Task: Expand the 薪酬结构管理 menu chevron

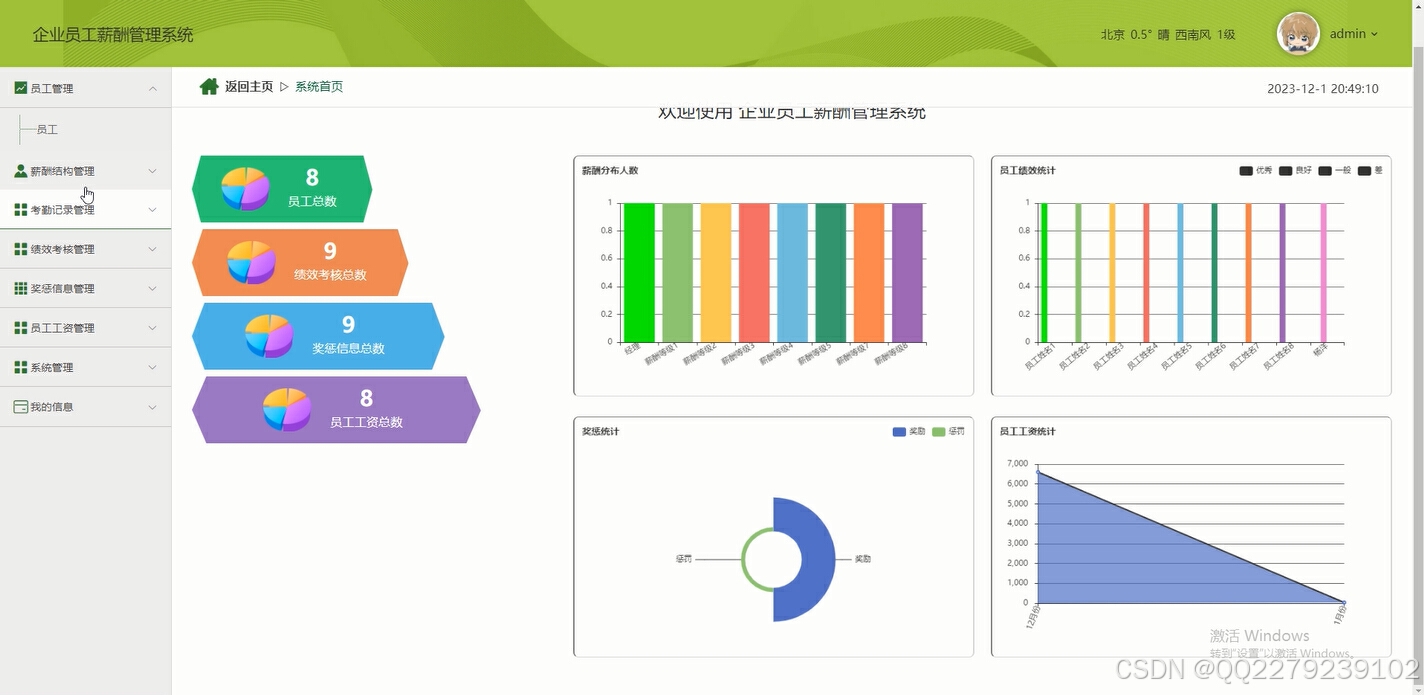Action: [152, 170]
